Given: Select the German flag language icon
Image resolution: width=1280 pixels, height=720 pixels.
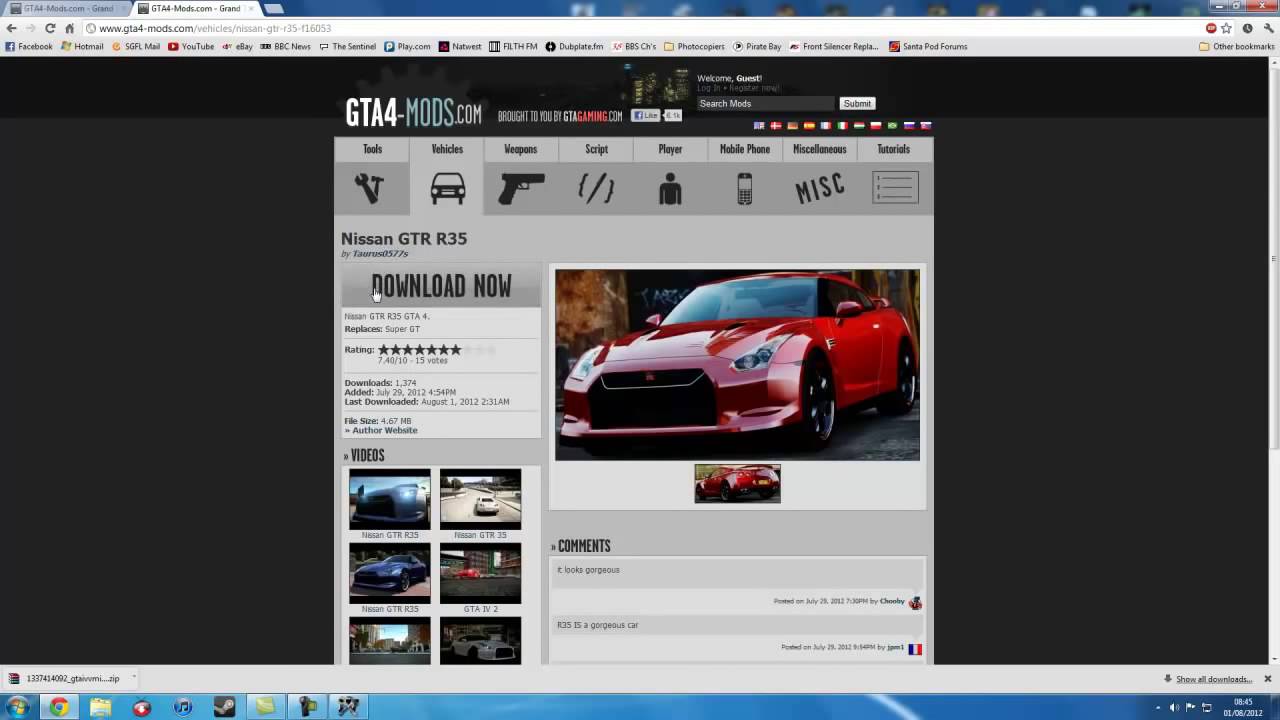Looking at the screenshot, I should 792,126.
